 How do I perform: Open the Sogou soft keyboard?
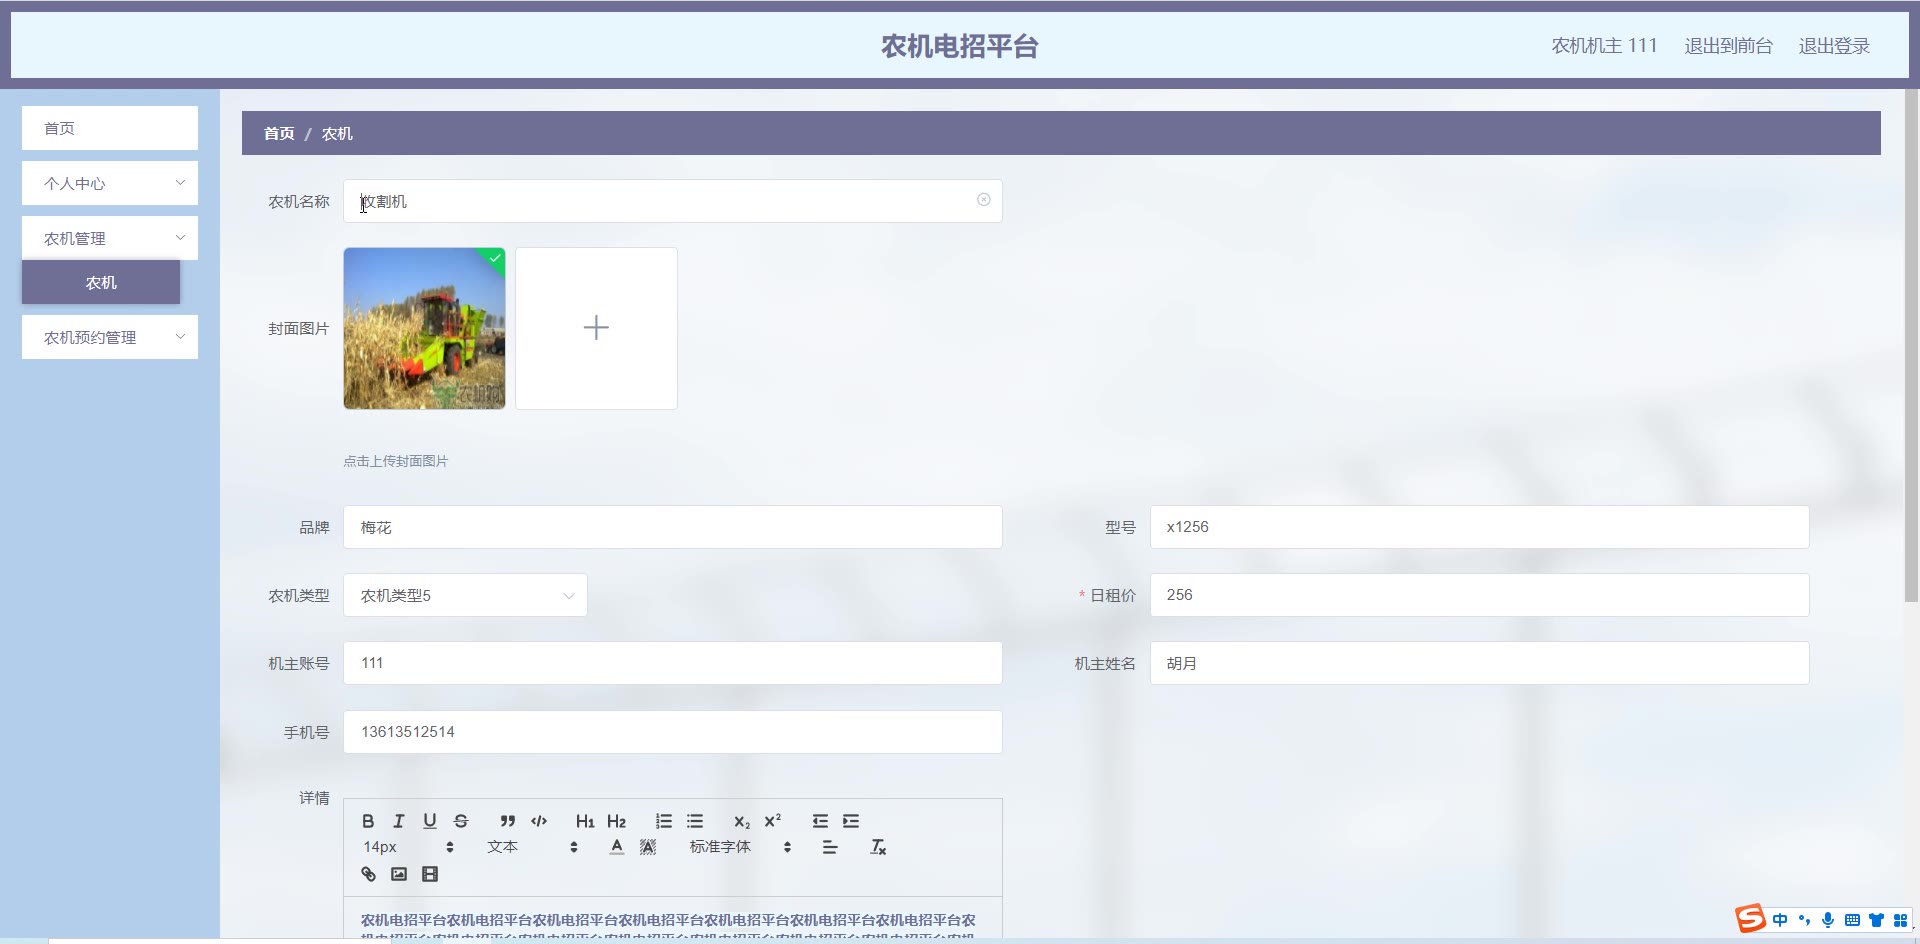[x=1852, y=920]
